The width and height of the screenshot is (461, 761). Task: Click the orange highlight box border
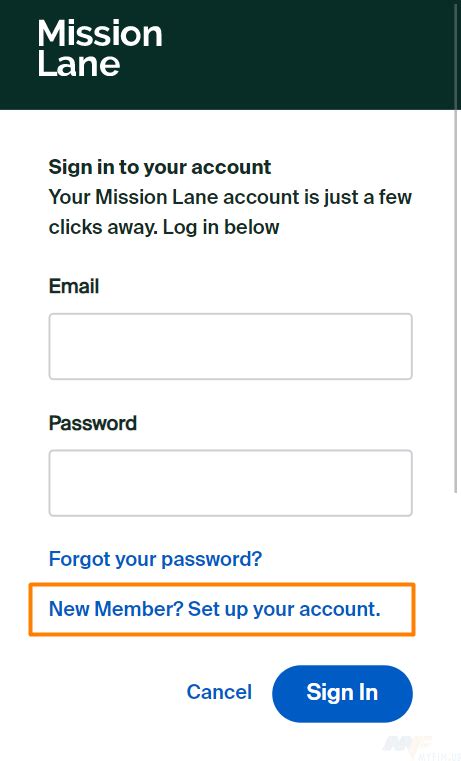coord(222,585)
